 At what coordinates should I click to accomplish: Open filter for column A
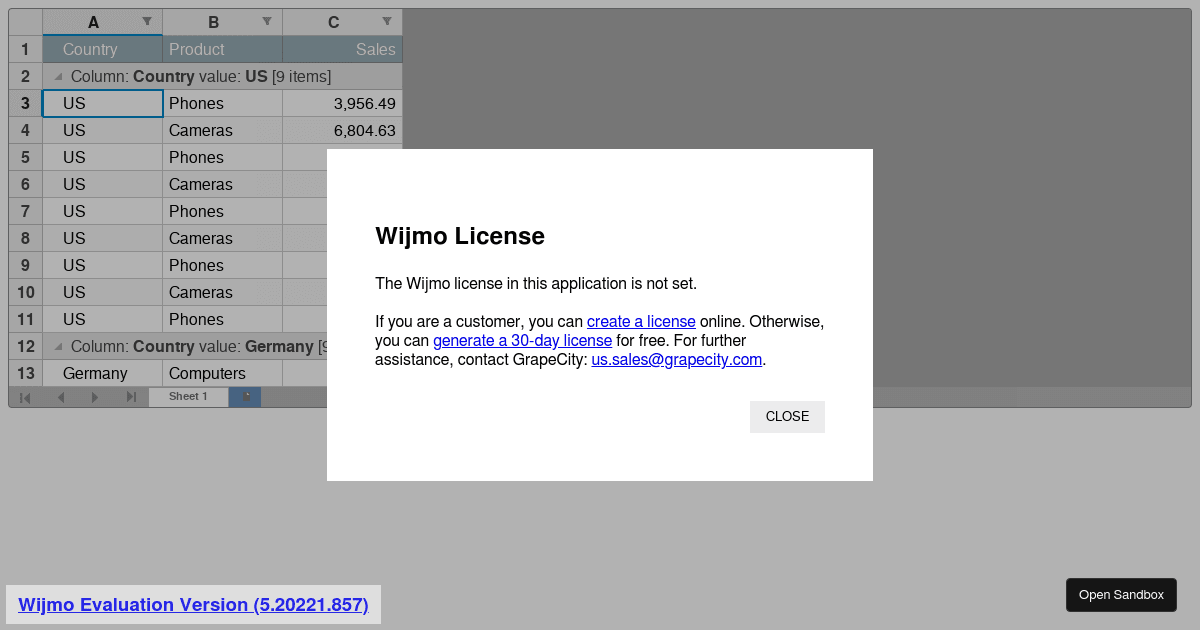[x=147, y=21]
